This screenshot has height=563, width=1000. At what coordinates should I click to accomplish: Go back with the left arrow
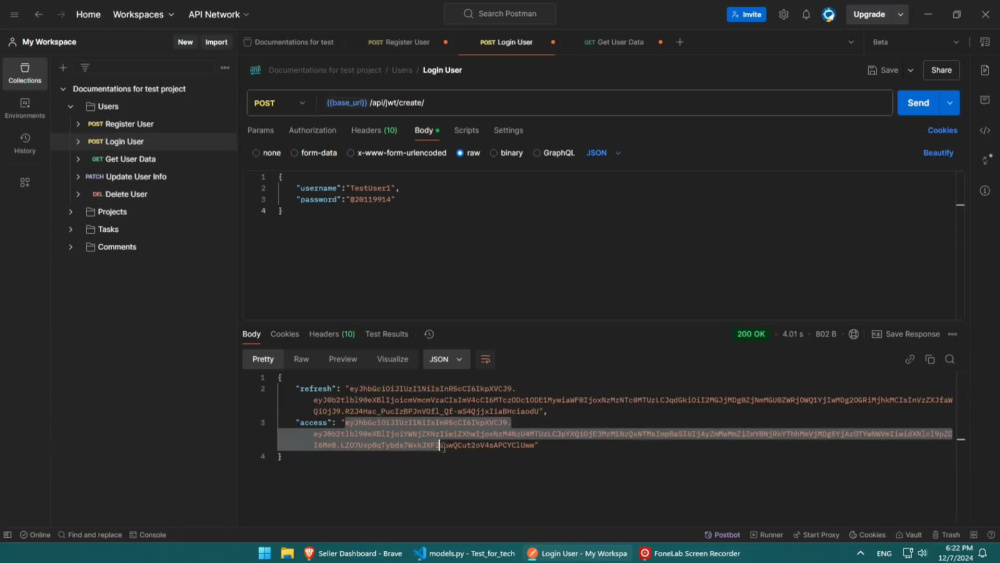tap(38, 14)
